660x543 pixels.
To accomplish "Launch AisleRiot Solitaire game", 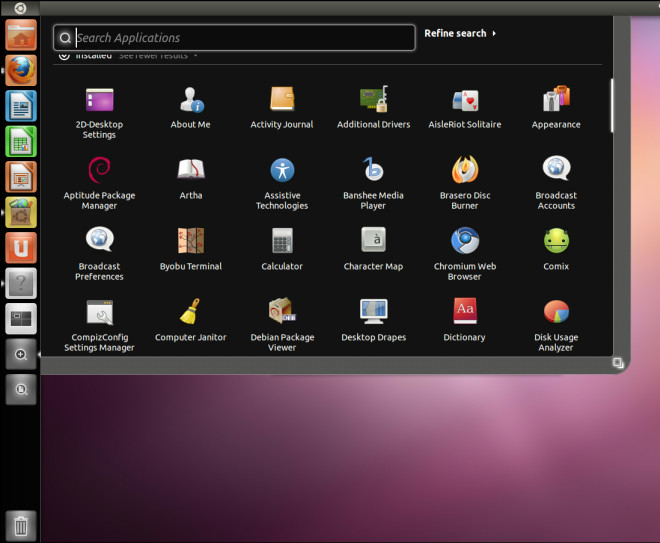I will [x=465, y=107].
